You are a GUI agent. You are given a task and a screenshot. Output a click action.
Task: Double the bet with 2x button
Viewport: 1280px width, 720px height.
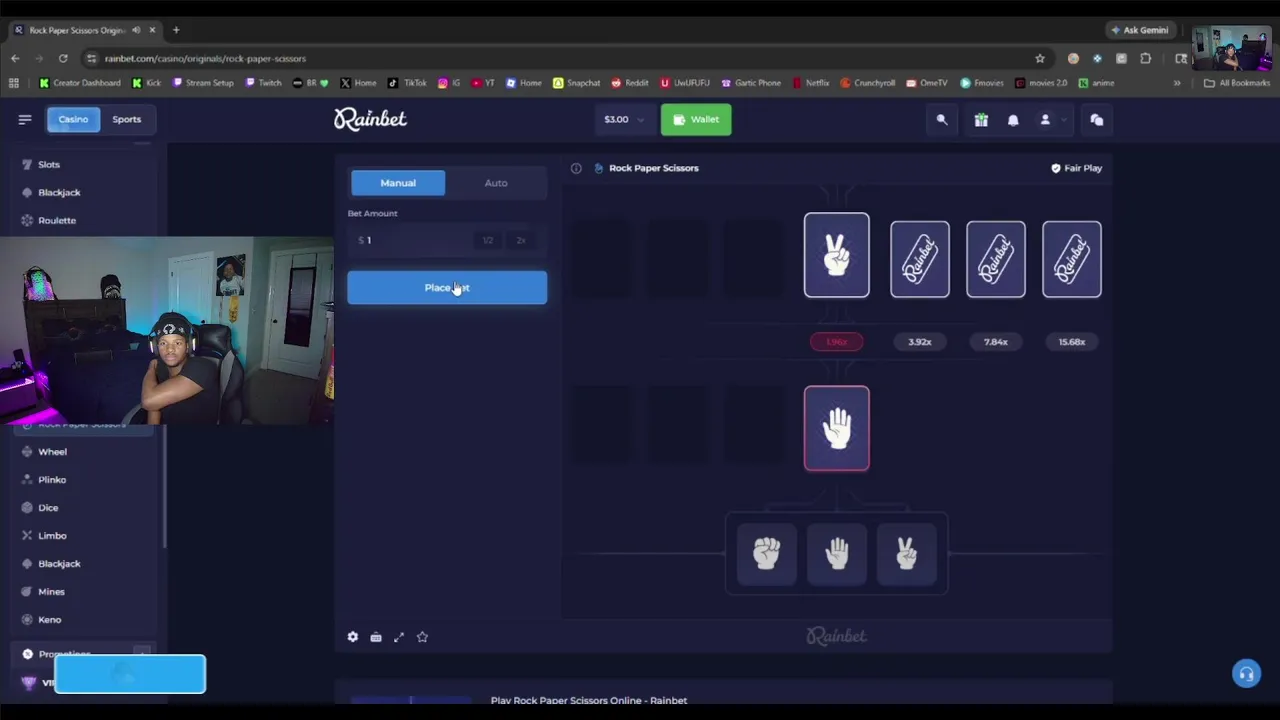click(521, 240)
